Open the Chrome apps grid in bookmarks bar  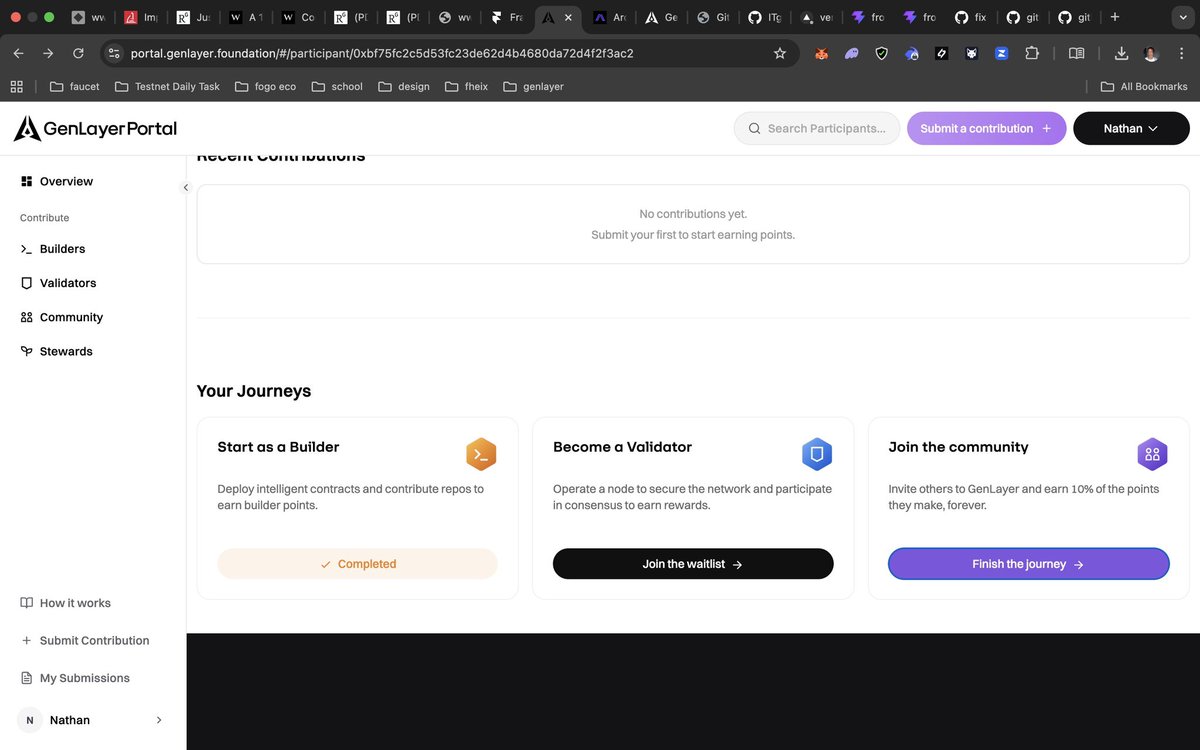(x=16, y=87)
